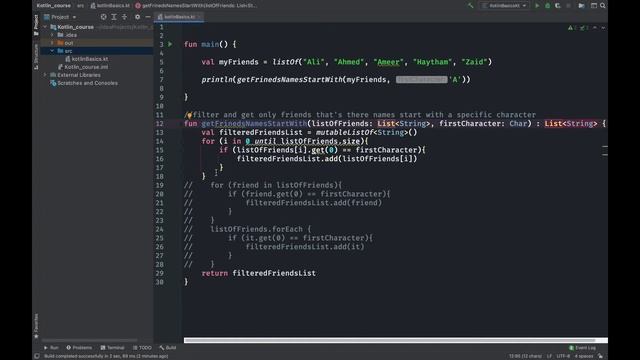
Task: Click the 4 spaces indent setting
Action: 584,356
